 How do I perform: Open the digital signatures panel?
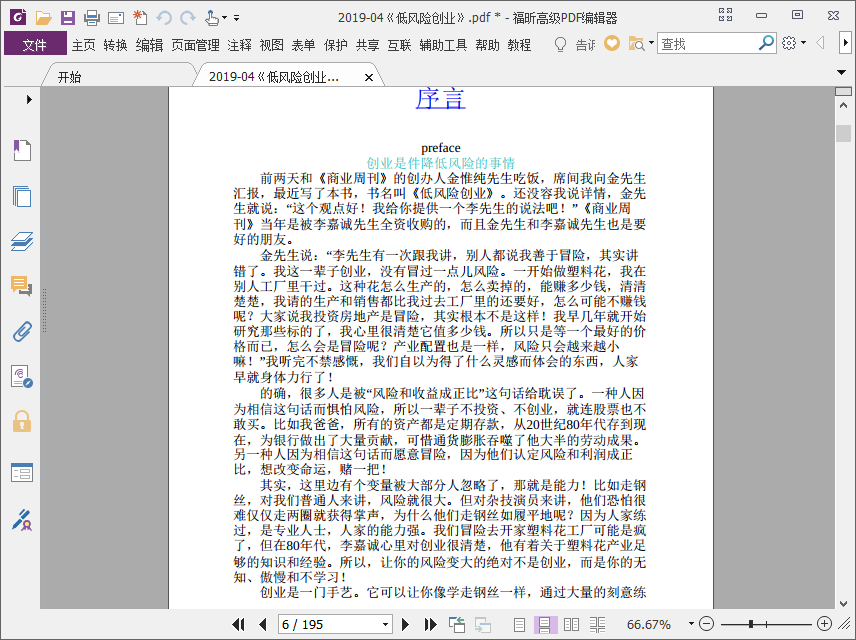point(22,377)
